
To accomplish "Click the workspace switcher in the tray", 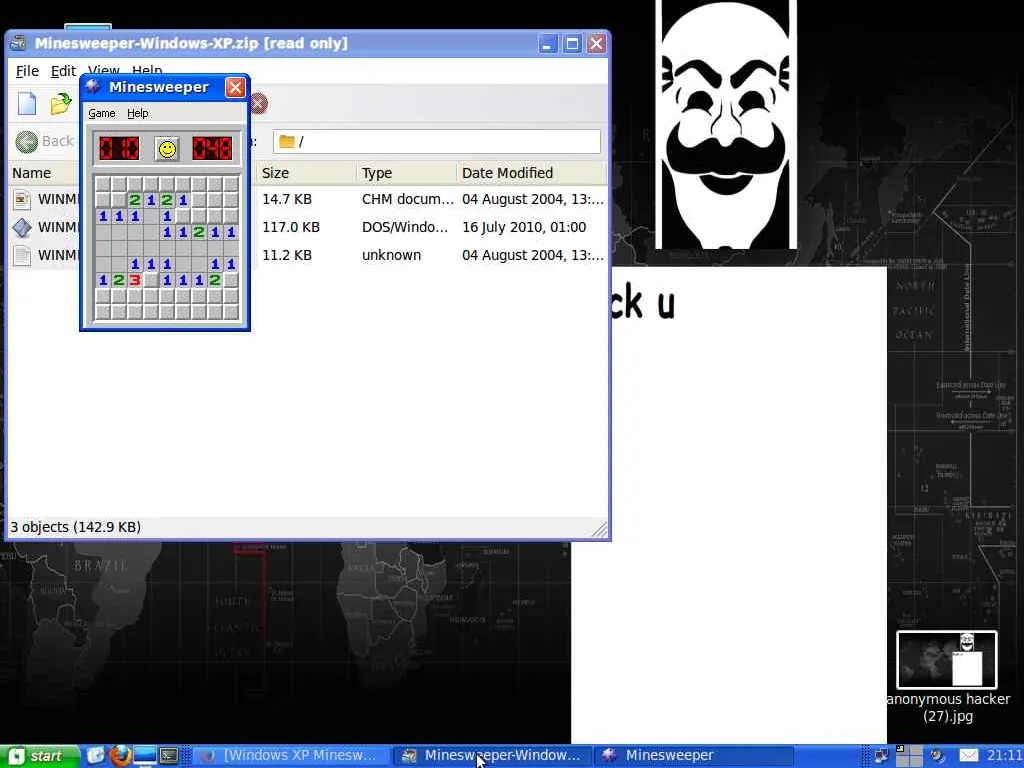I will click(908, 756).
